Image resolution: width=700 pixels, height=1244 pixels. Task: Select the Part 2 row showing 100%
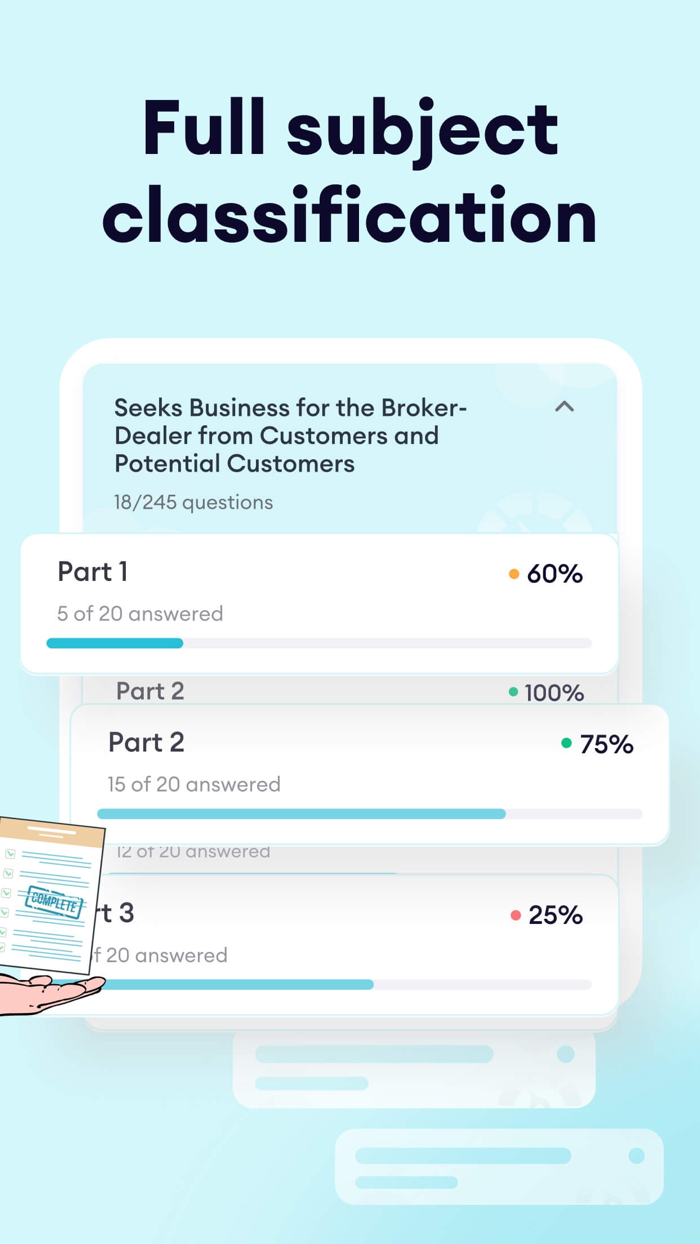300,692
